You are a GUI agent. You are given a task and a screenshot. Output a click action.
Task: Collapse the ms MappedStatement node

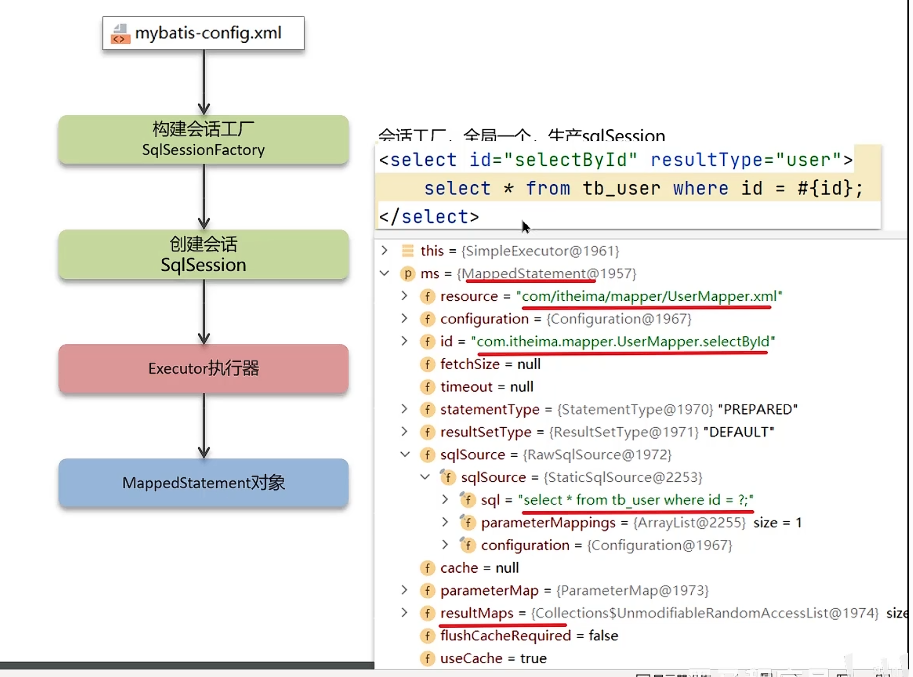point(384,272)
